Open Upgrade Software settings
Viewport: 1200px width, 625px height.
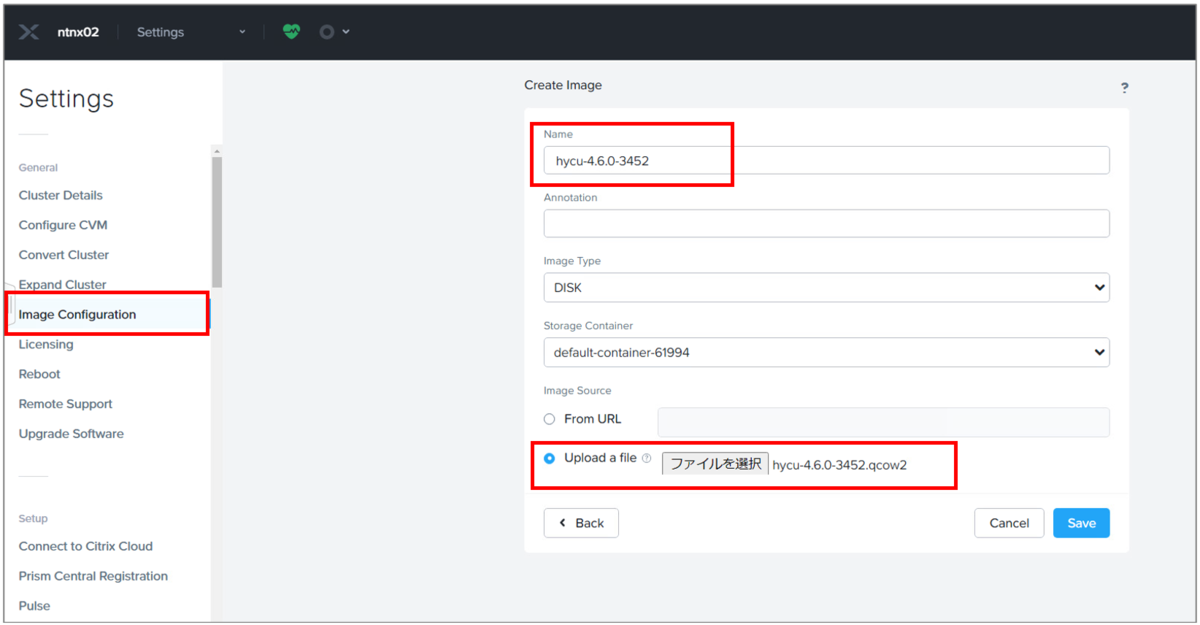point(71,434)
